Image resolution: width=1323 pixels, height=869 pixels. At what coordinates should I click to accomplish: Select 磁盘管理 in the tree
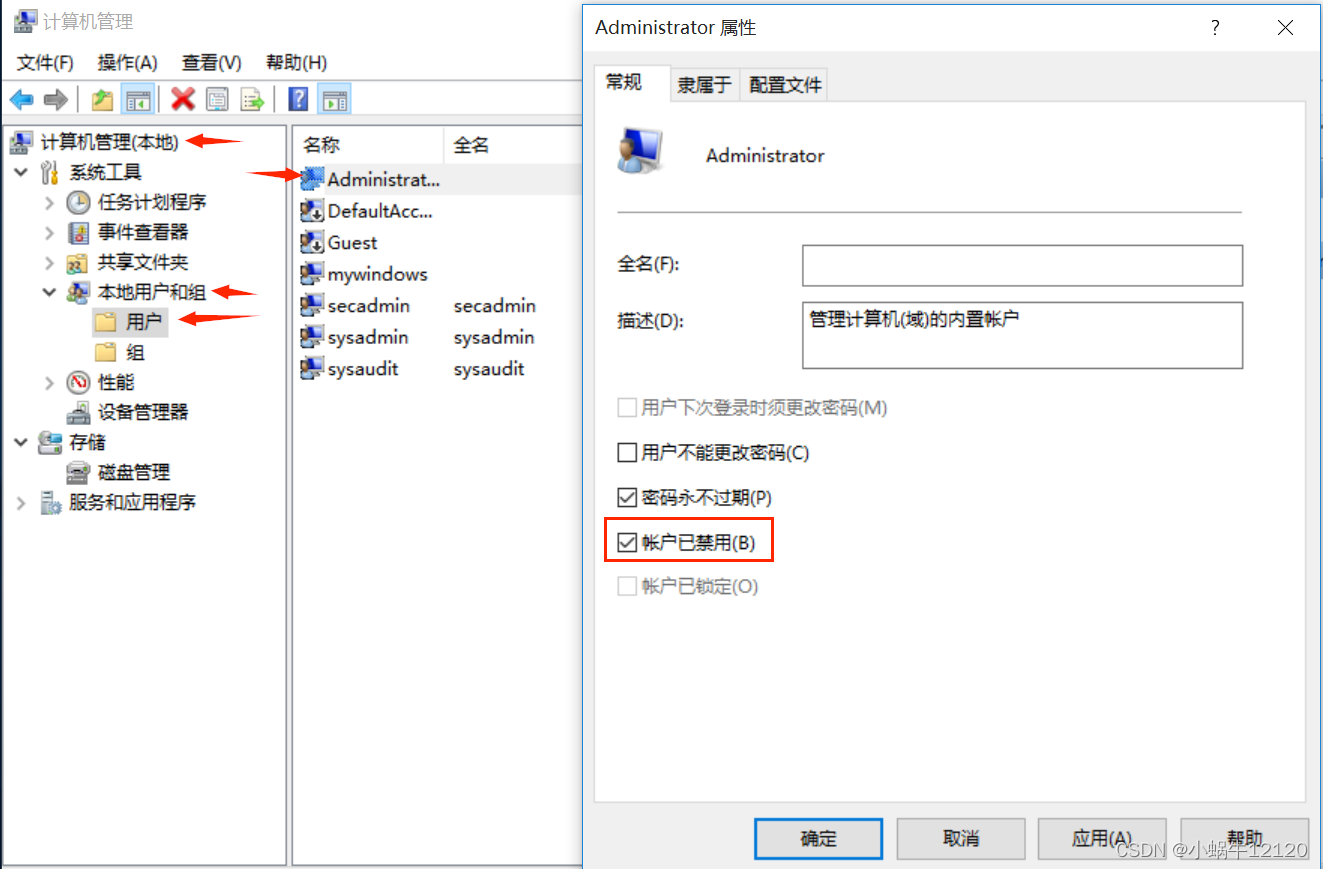coord(134,472)
